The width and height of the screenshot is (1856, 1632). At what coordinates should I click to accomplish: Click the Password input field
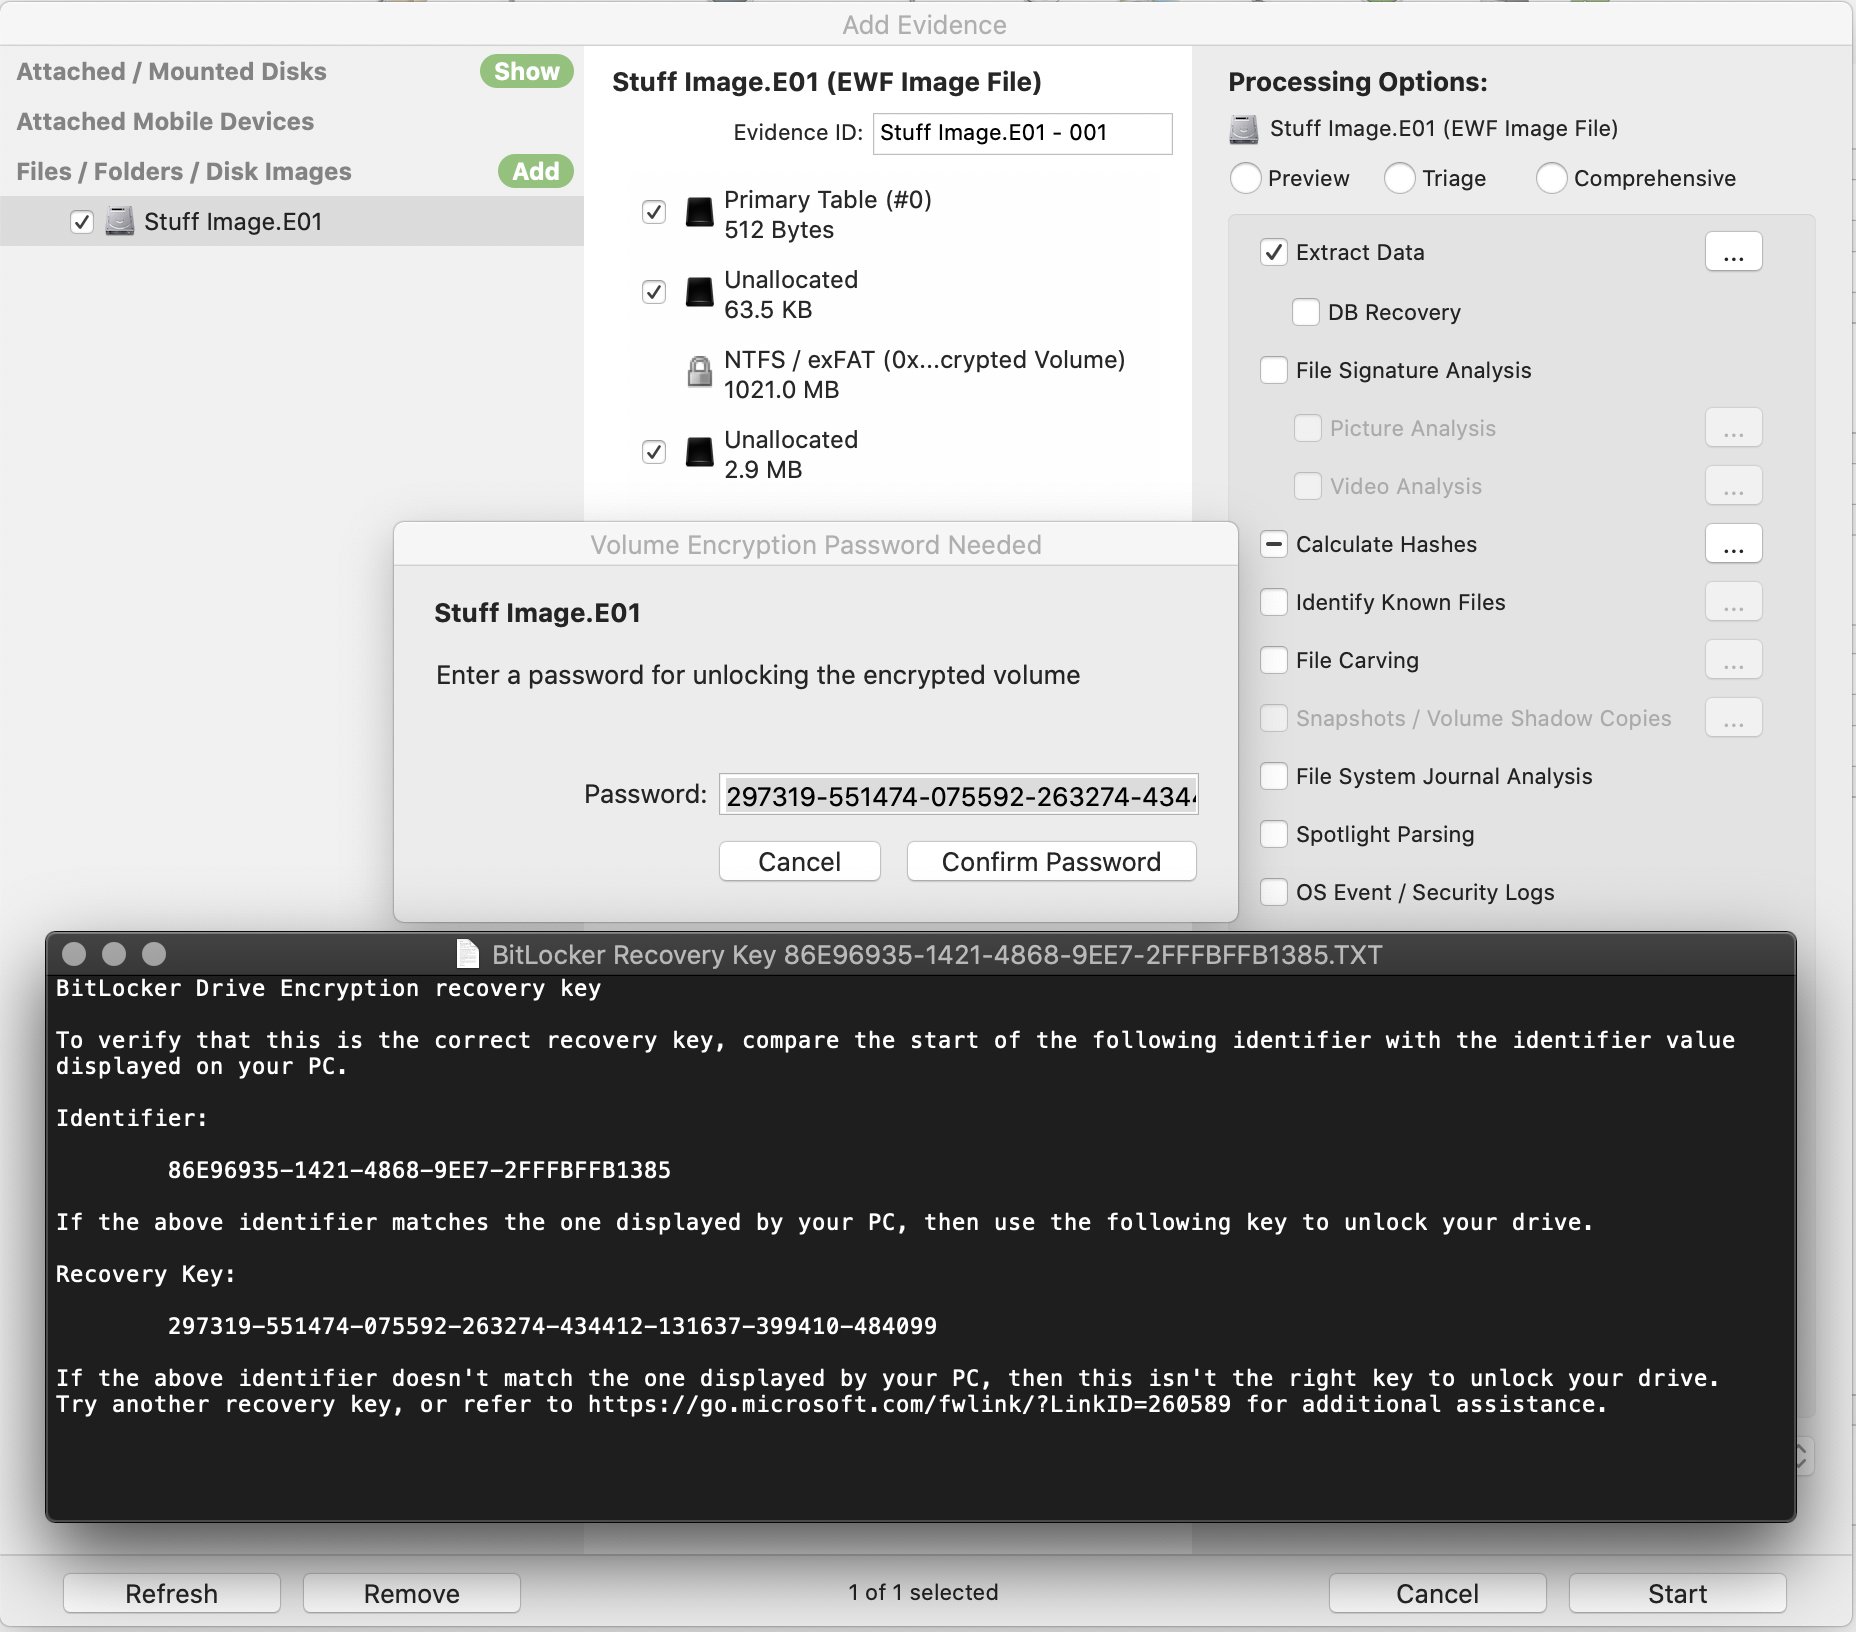959,795
